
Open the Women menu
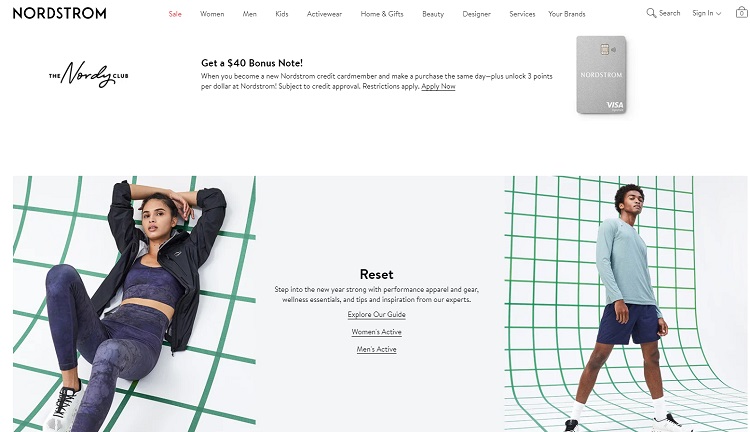tap(212, 14)
